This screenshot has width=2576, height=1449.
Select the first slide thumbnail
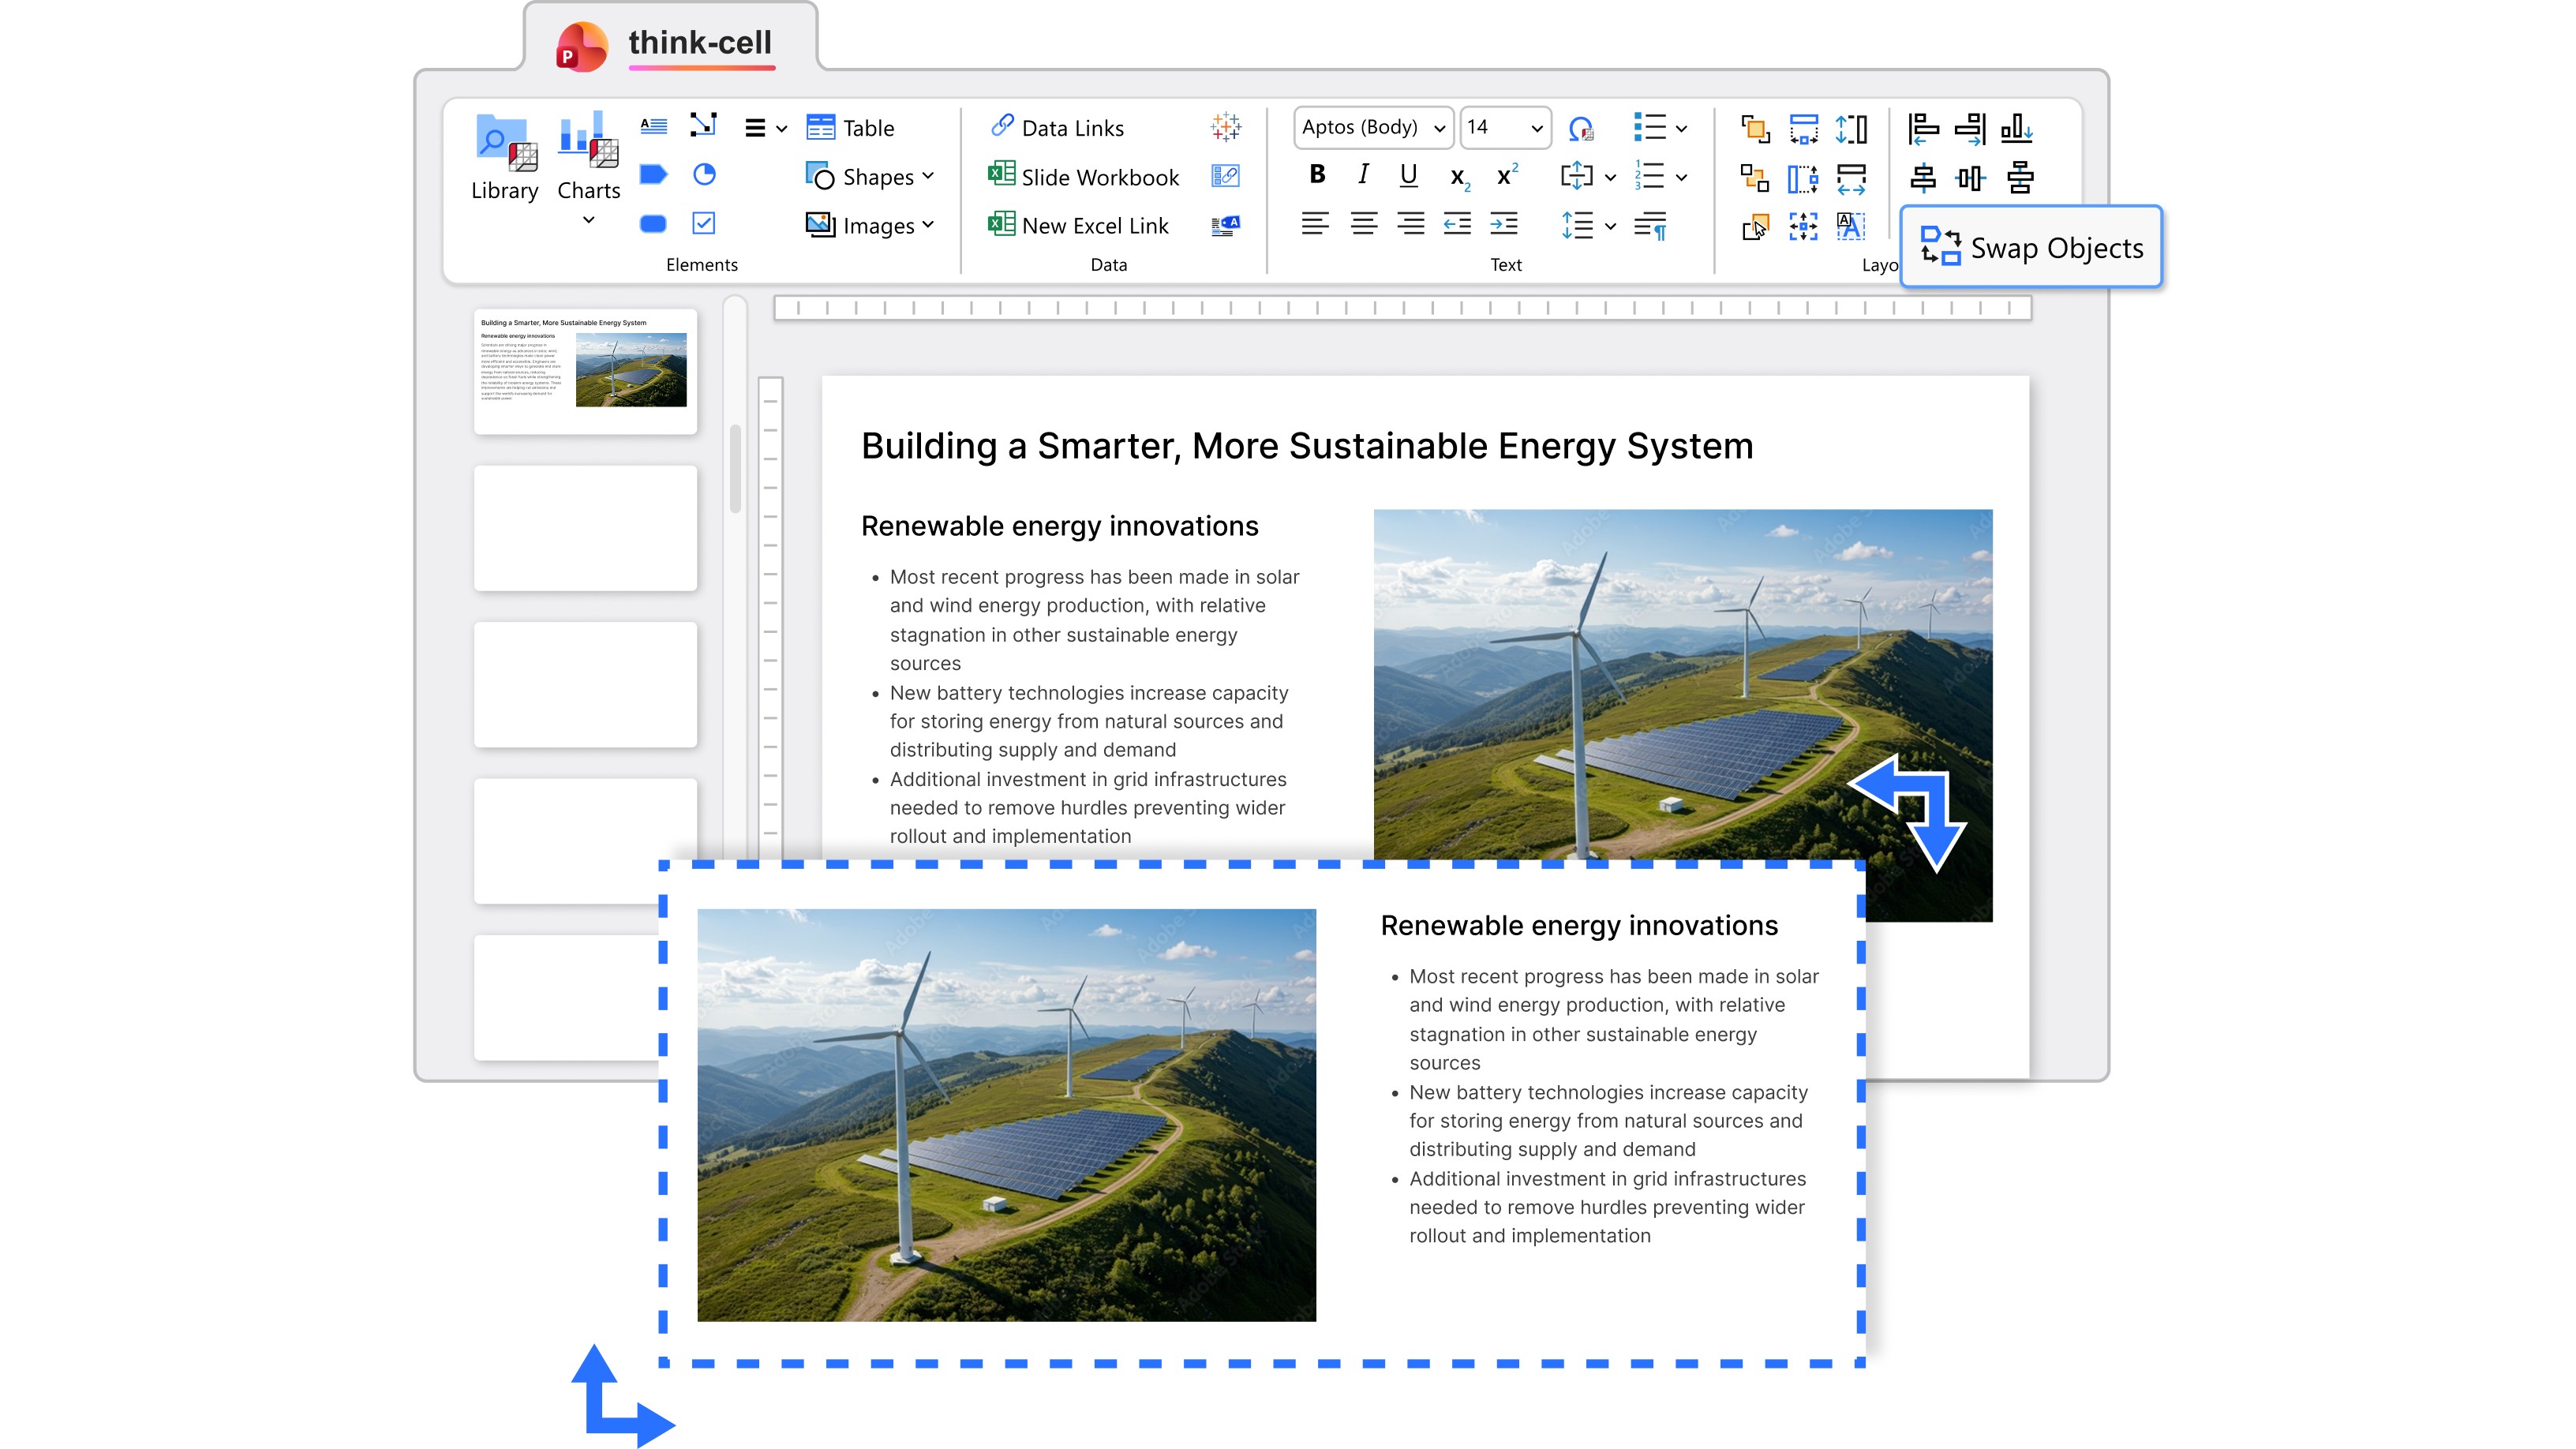coord(585,369)
